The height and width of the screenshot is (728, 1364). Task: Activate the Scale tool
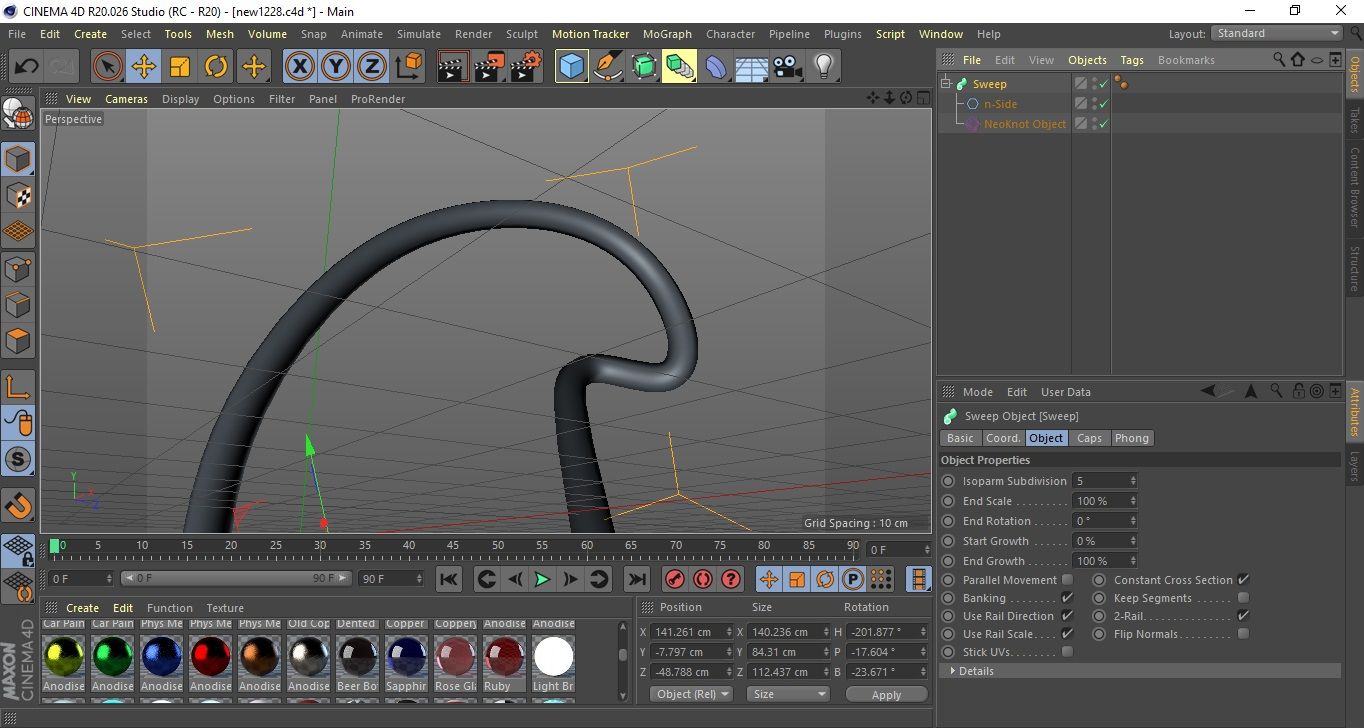[x=180, y=67]
